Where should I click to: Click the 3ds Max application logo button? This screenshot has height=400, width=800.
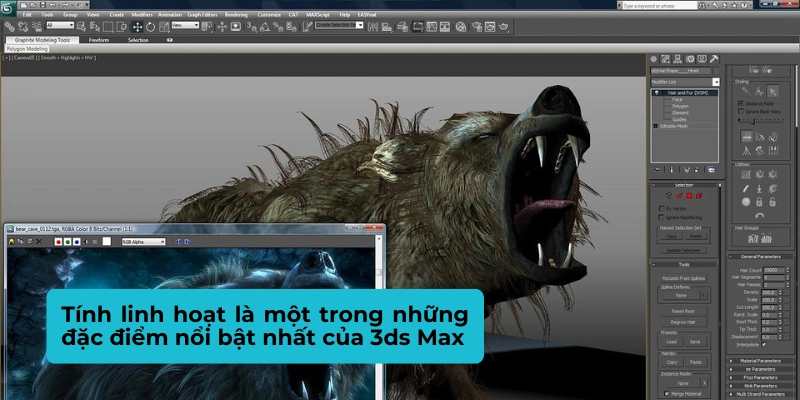(x=9, y=9)
